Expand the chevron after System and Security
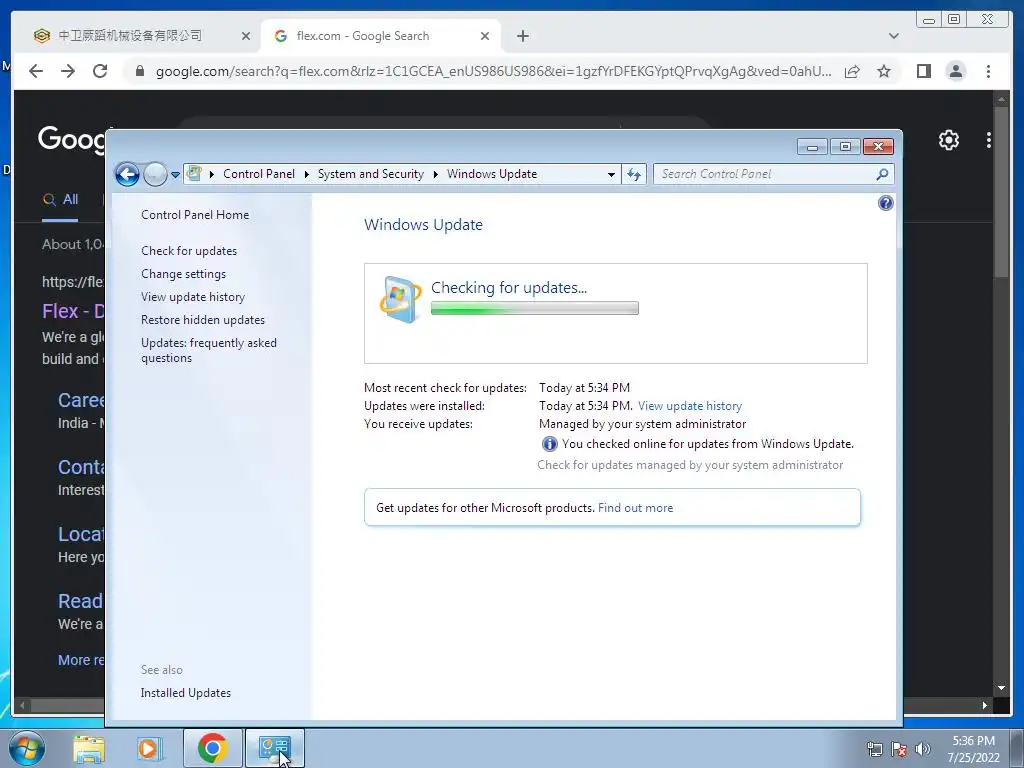This screenshot has width=1024, height=768. [x=436, y=174]
